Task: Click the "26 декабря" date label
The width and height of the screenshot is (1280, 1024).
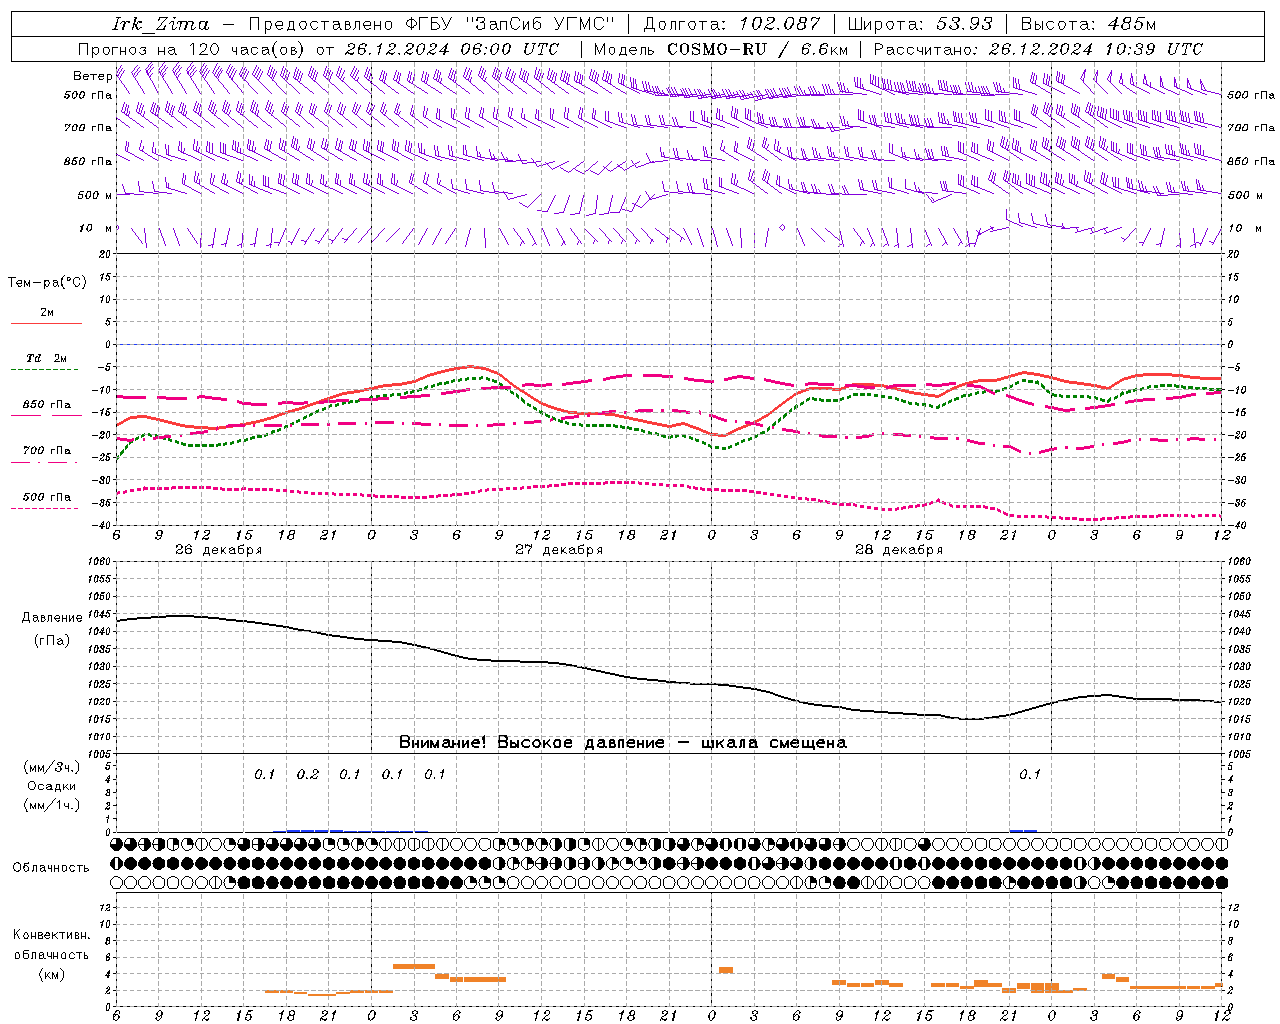Action: click(x=218, y=550)
